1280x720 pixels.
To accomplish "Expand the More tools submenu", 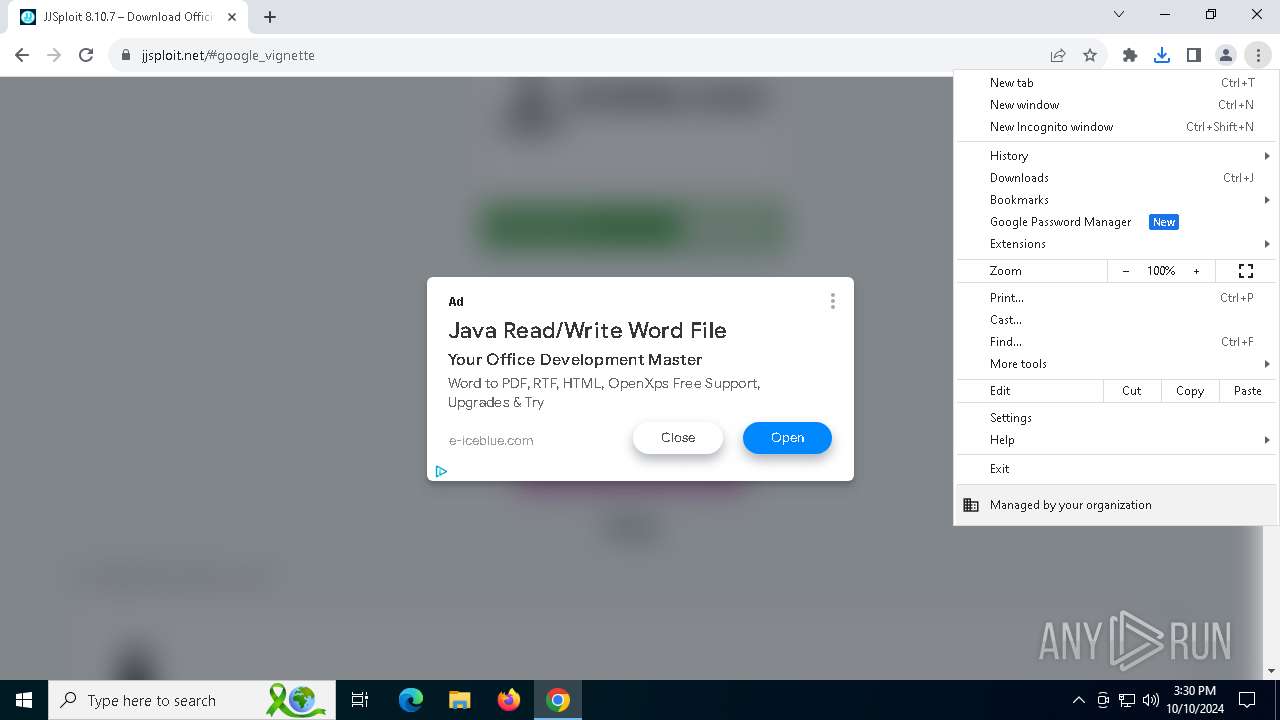I will 1116,364.
